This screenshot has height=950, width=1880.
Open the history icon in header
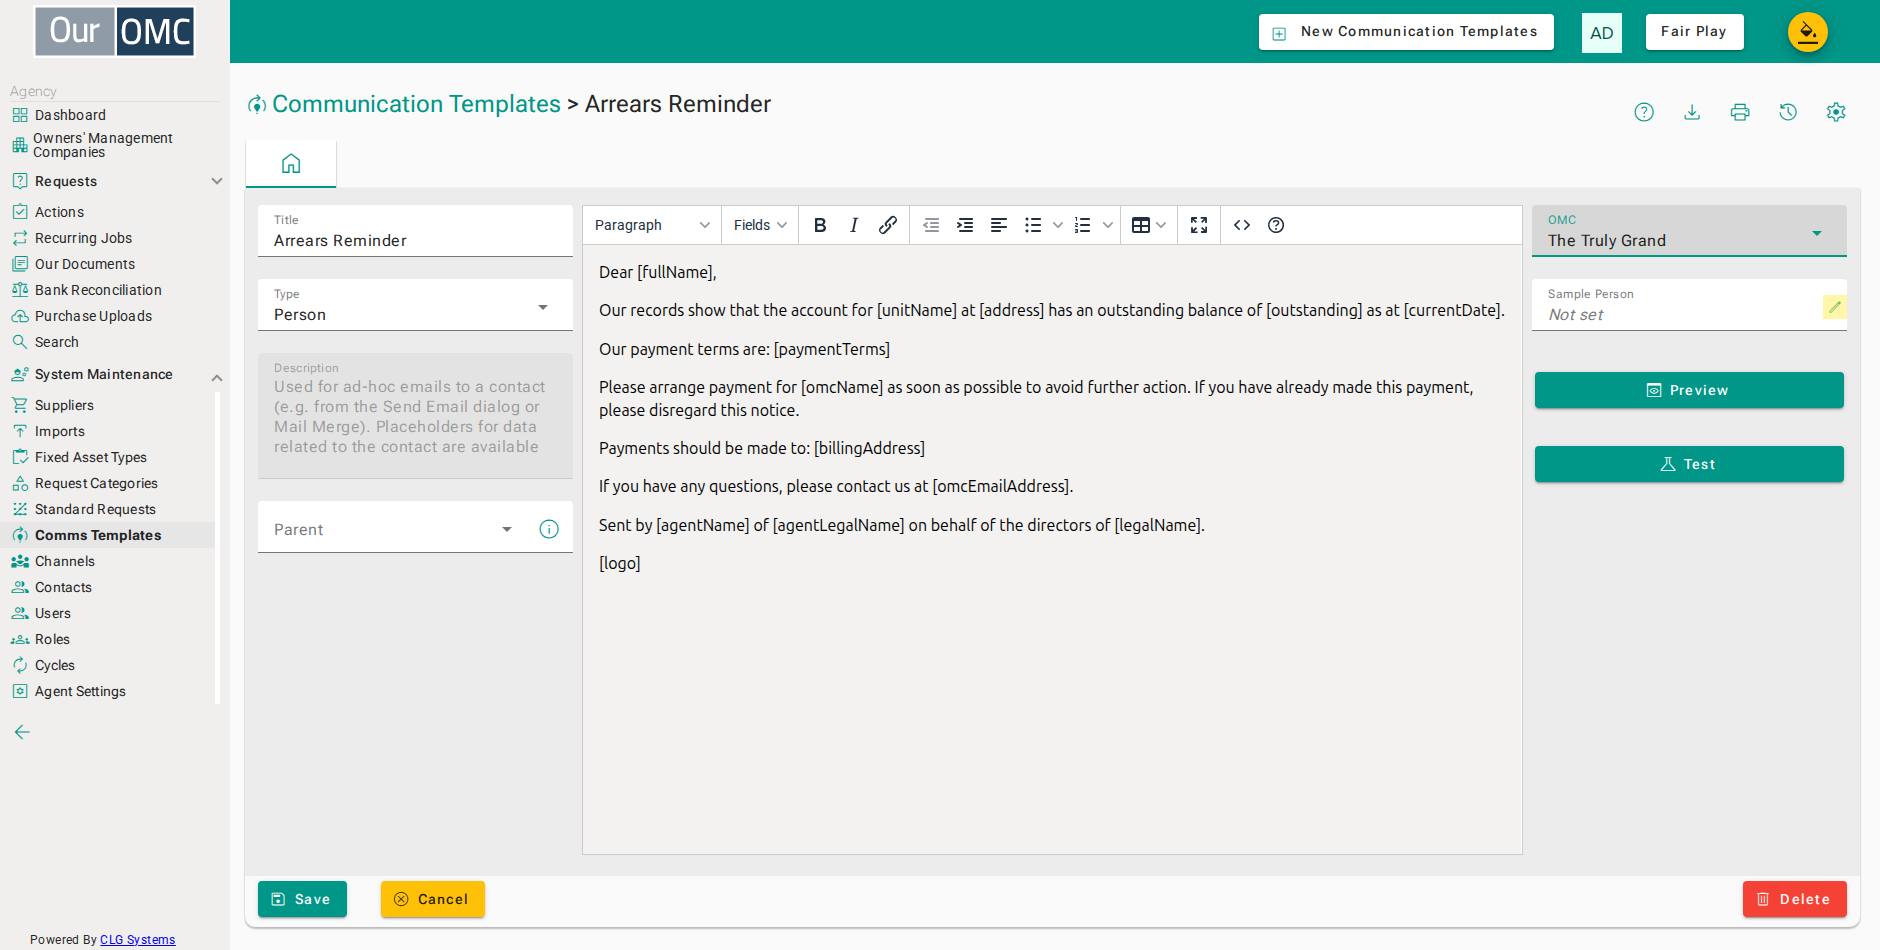click(x=1788, y=112)
